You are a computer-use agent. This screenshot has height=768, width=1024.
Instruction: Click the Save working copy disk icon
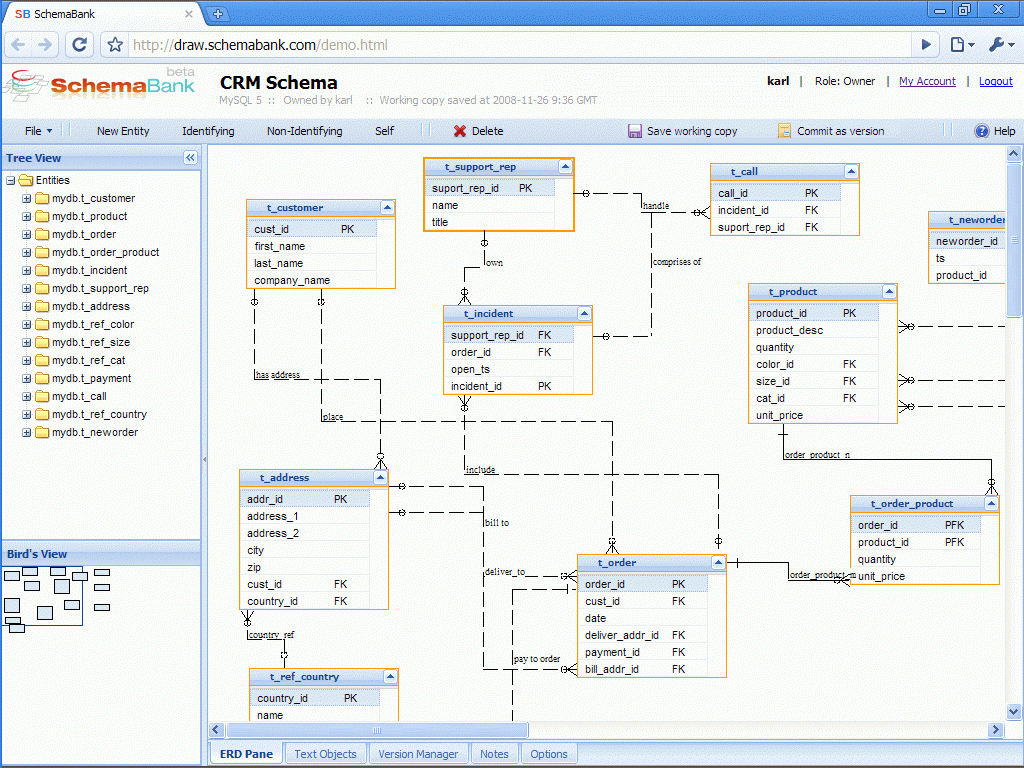click(x=633, y=131)
